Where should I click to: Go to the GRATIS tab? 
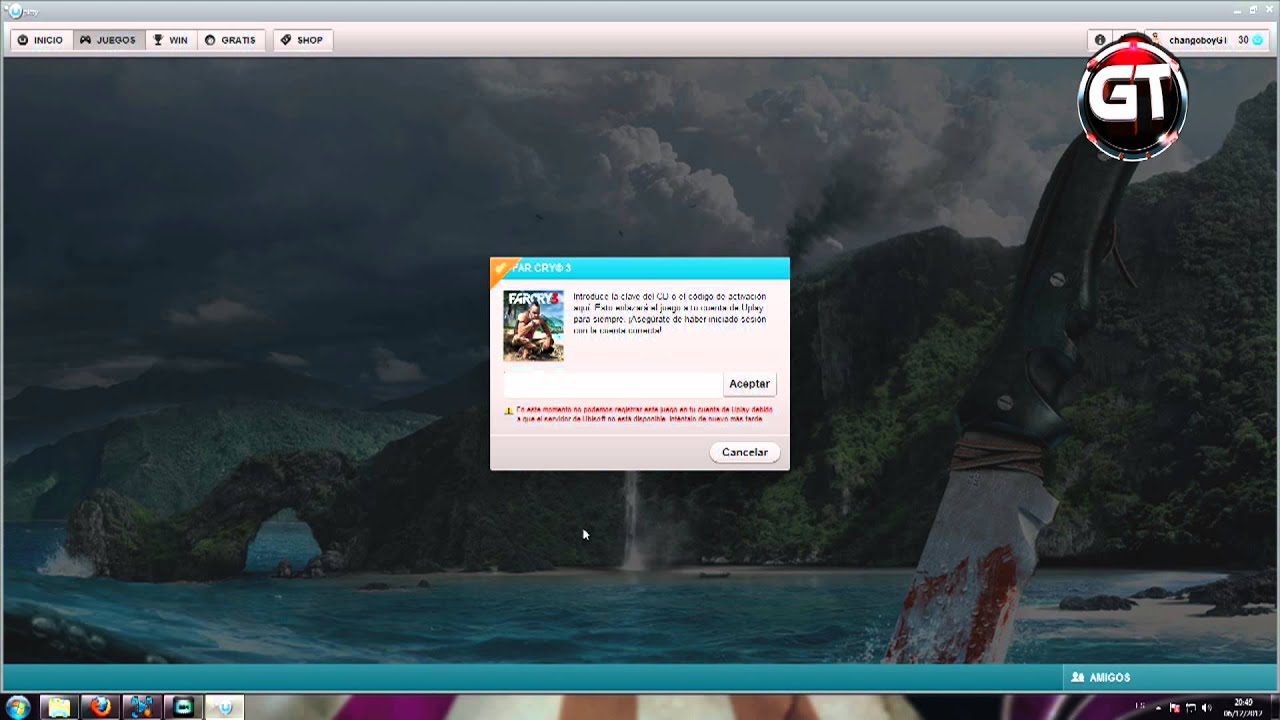tap(231, 40)
